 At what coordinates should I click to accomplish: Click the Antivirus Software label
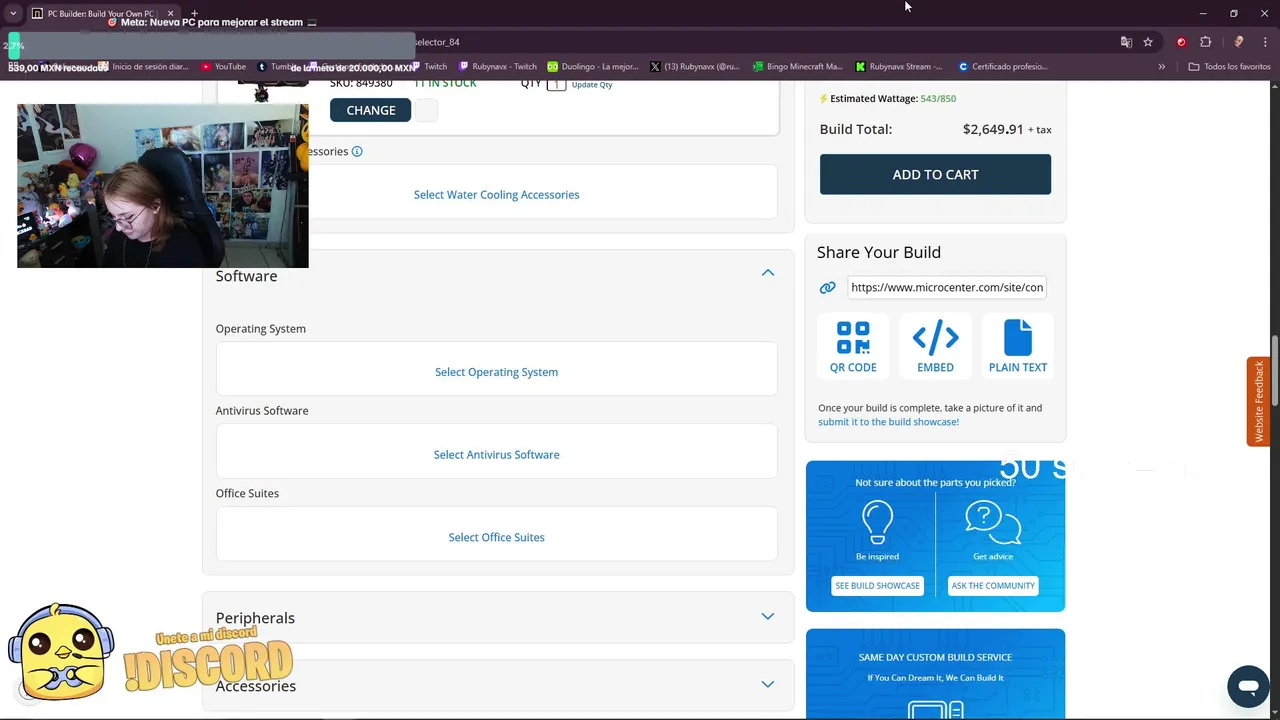click(x=262, y=411)
